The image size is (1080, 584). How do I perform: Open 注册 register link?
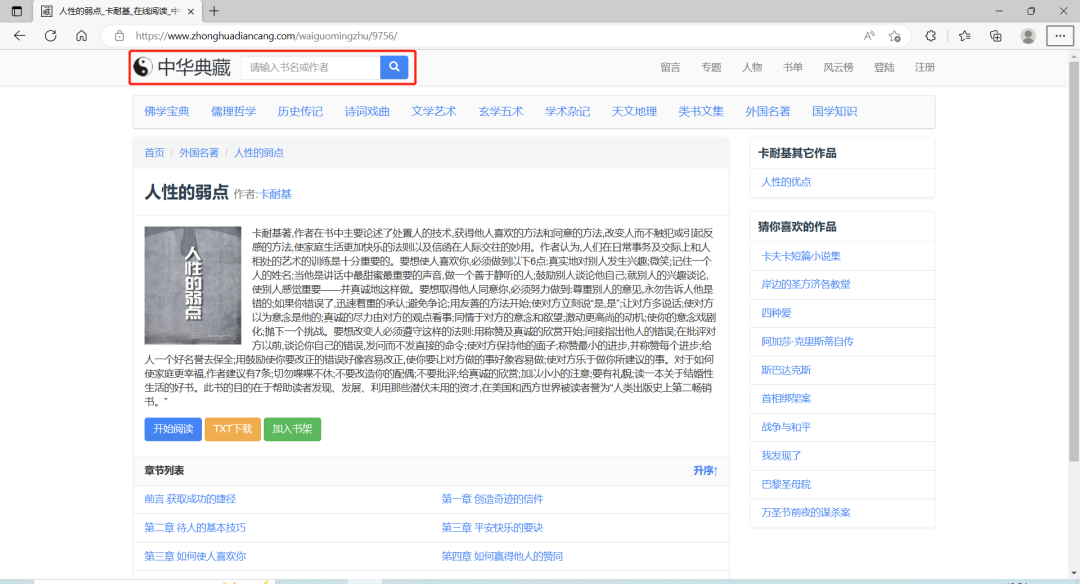(925, 67)
